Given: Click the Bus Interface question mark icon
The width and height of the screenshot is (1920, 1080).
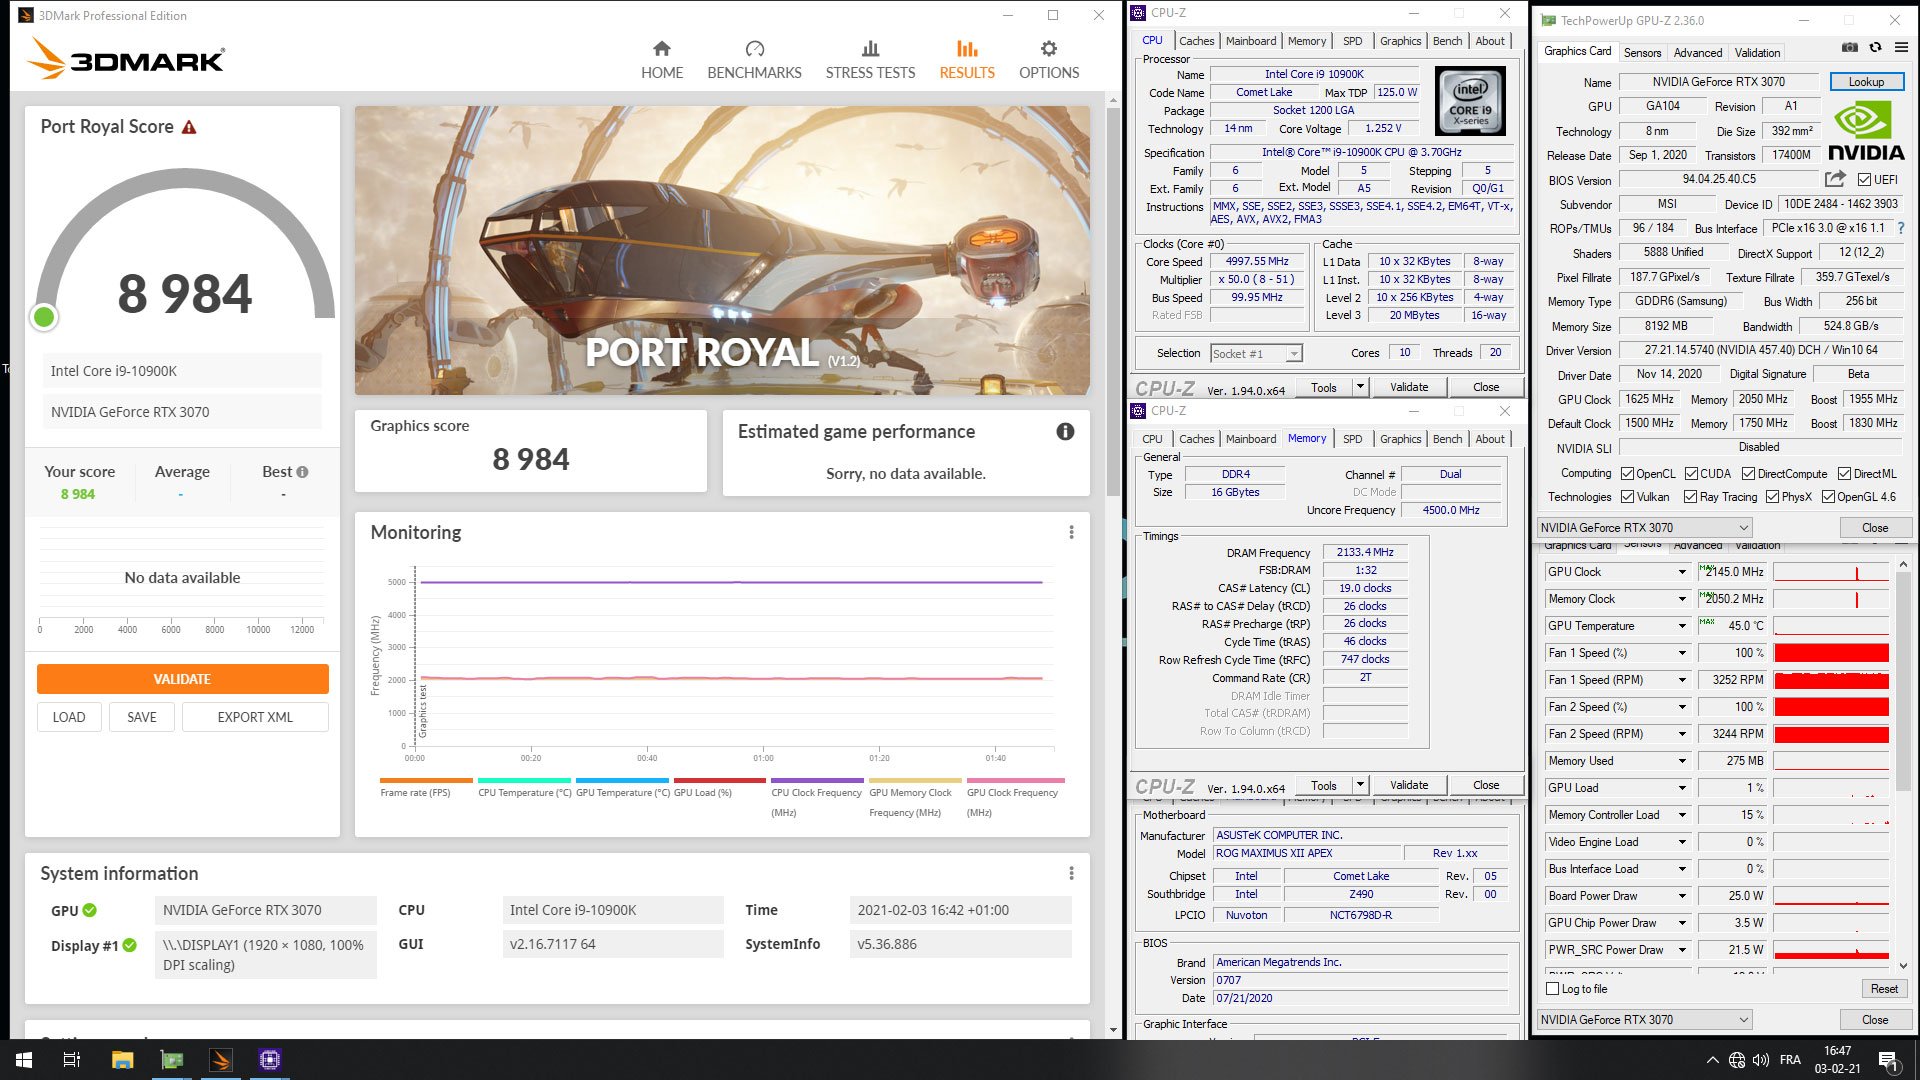Looking at the screenshot, I should 1901,228.
